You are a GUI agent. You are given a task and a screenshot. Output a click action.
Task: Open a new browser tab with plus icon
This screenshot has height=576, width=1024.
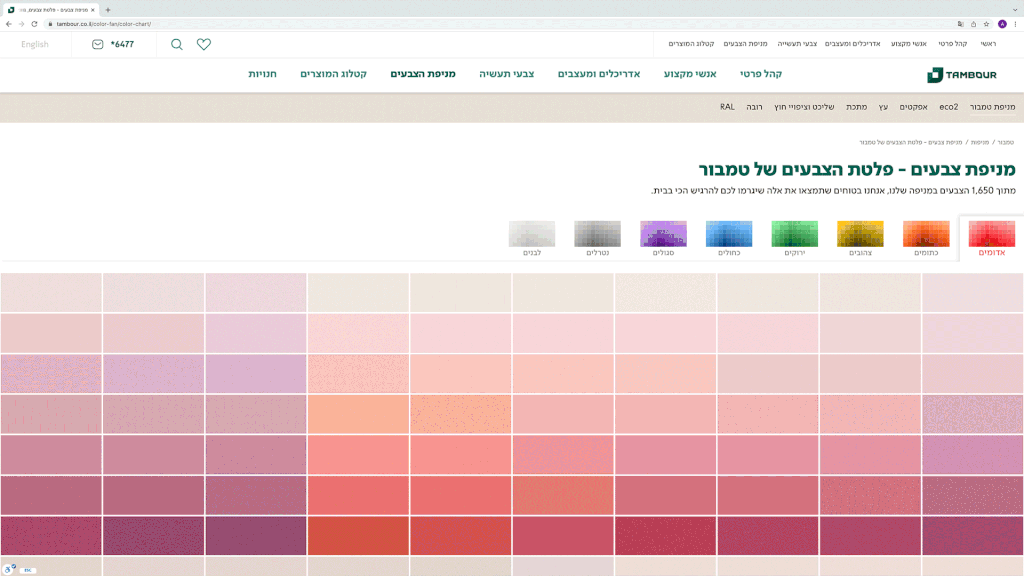(x=108, y=9)
